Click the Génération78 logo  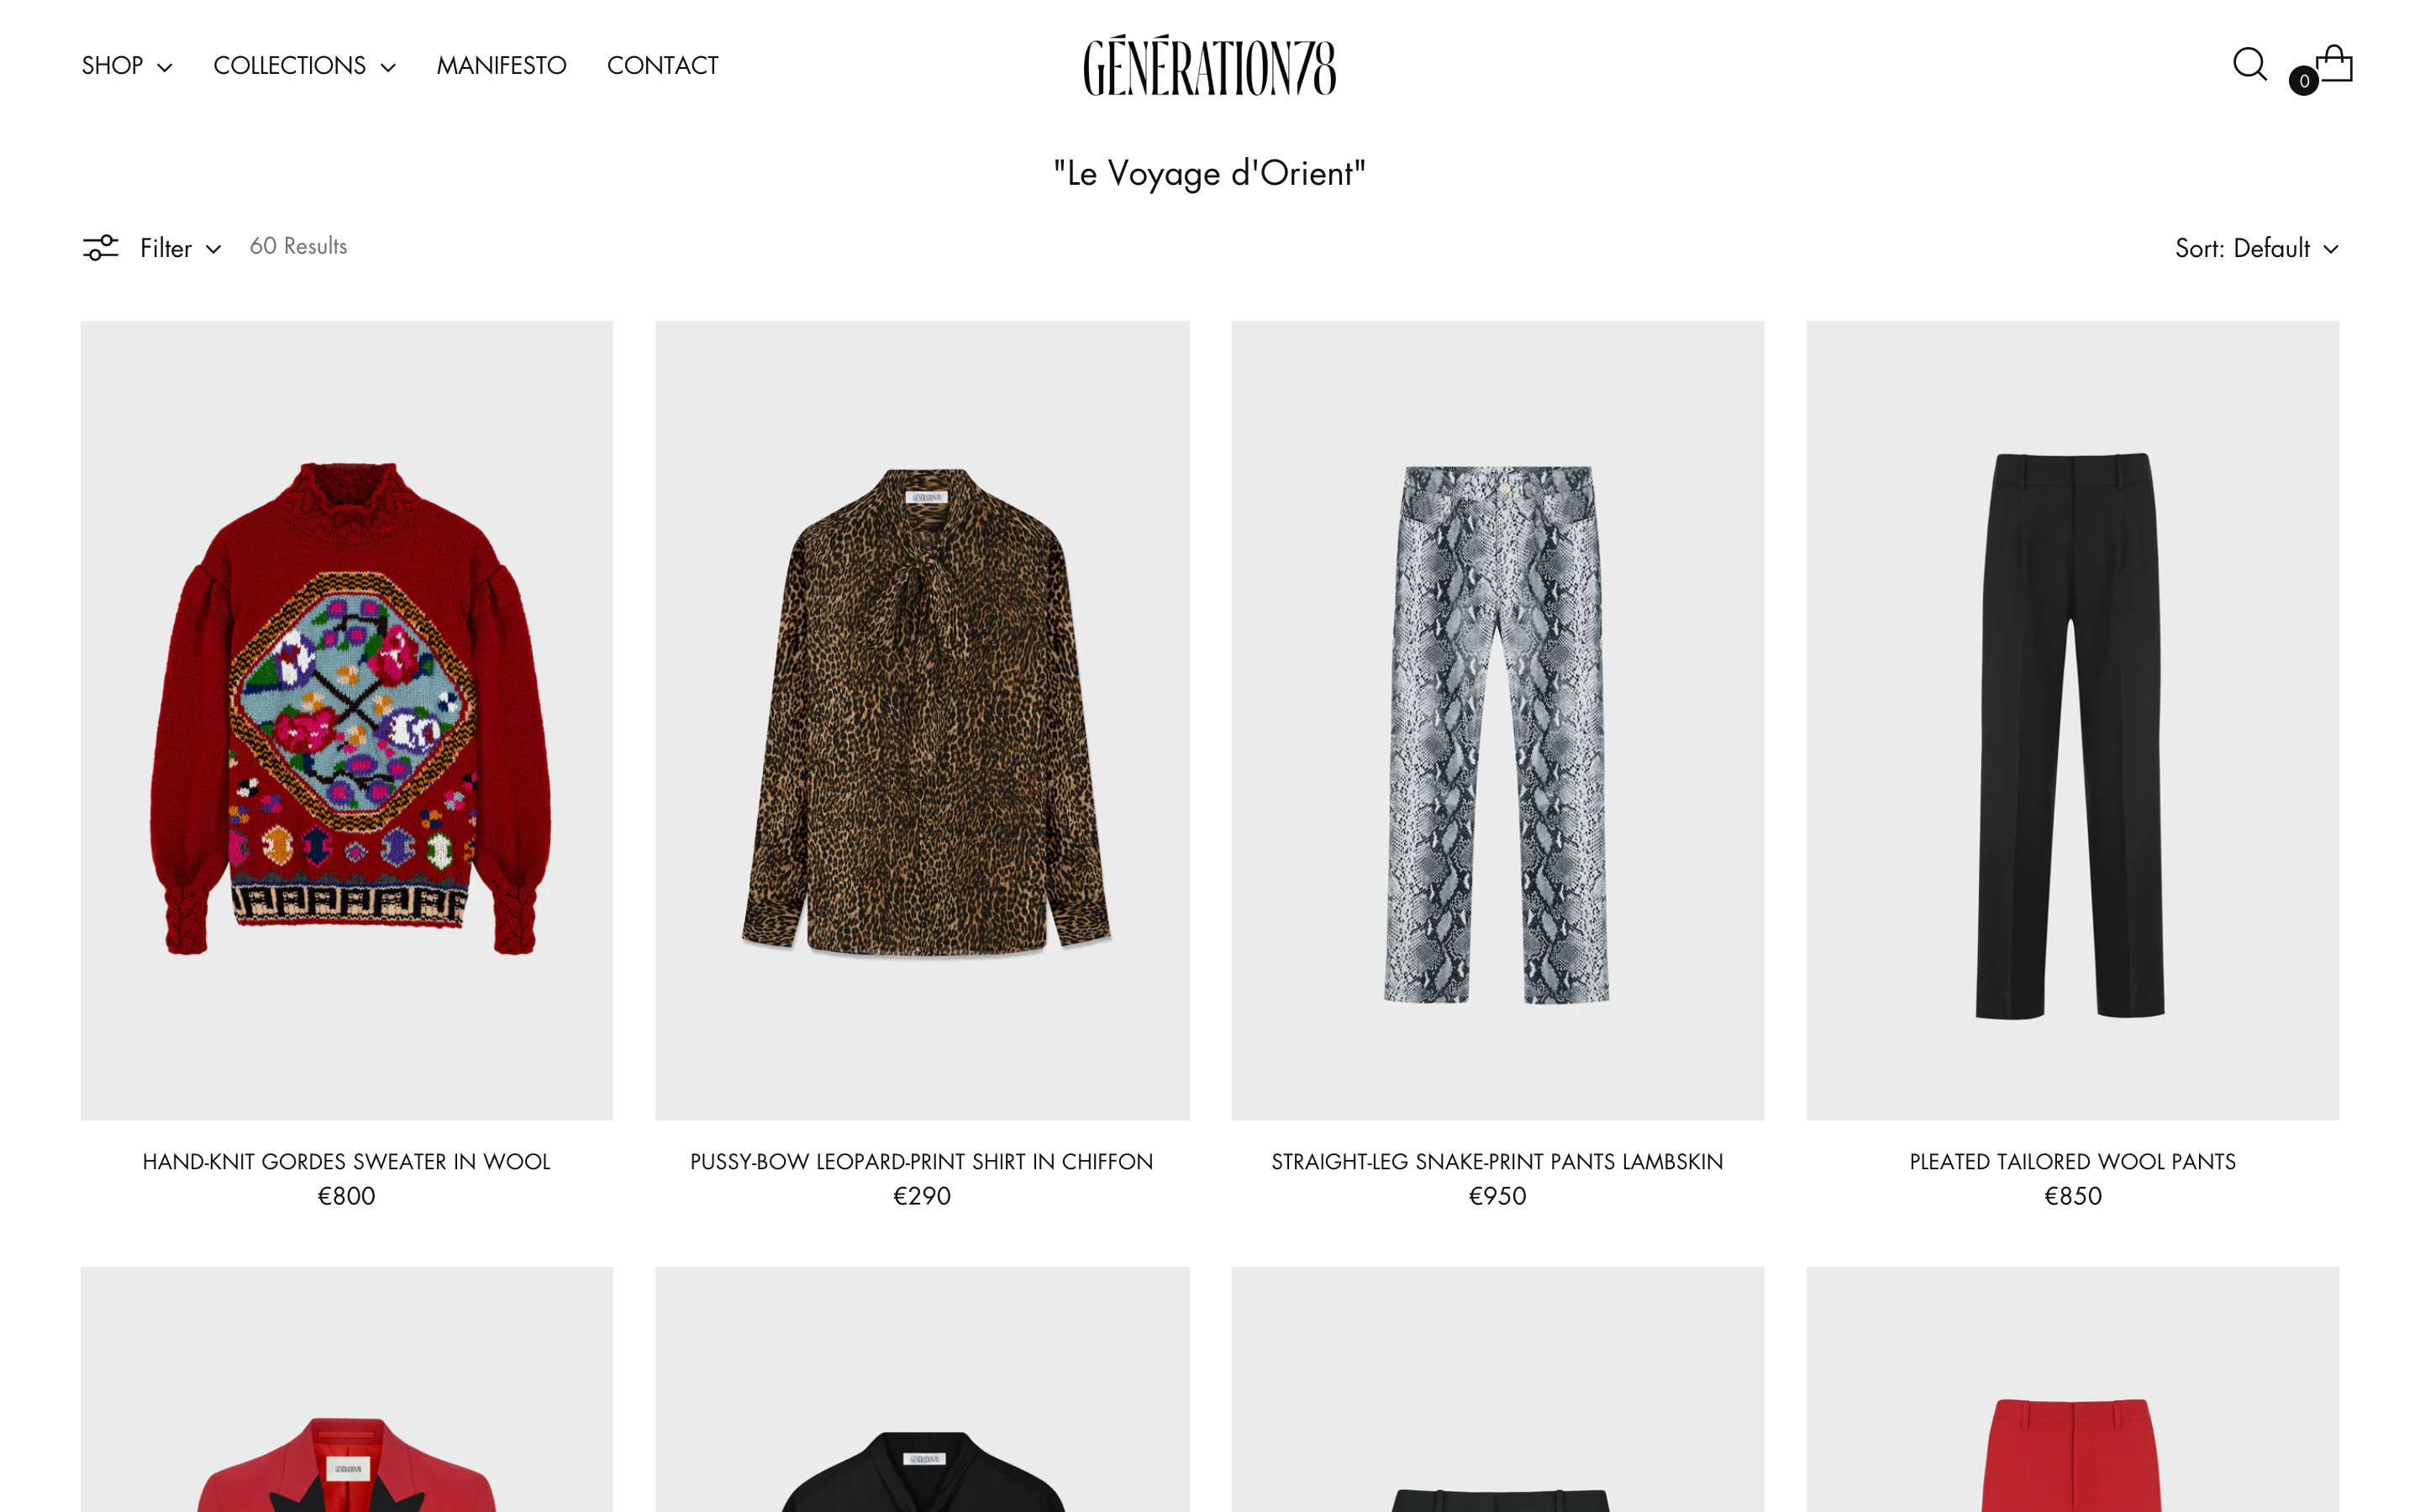tap(1209, 65)
